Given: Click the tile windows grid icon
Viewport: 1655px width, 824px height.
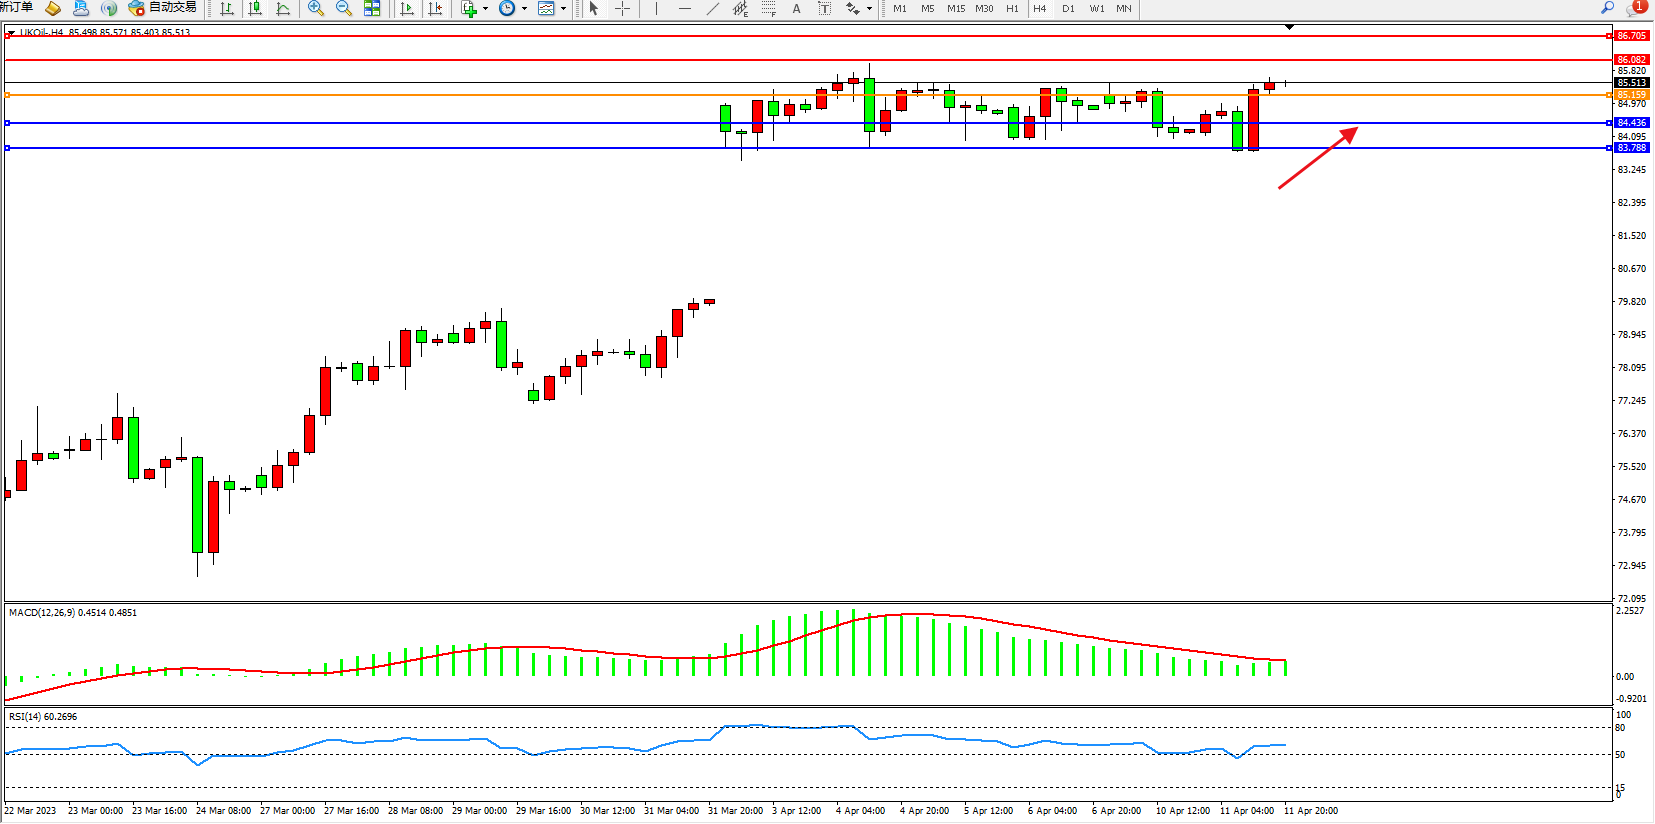Looking at the screenshot, I should tap(372, 9).
